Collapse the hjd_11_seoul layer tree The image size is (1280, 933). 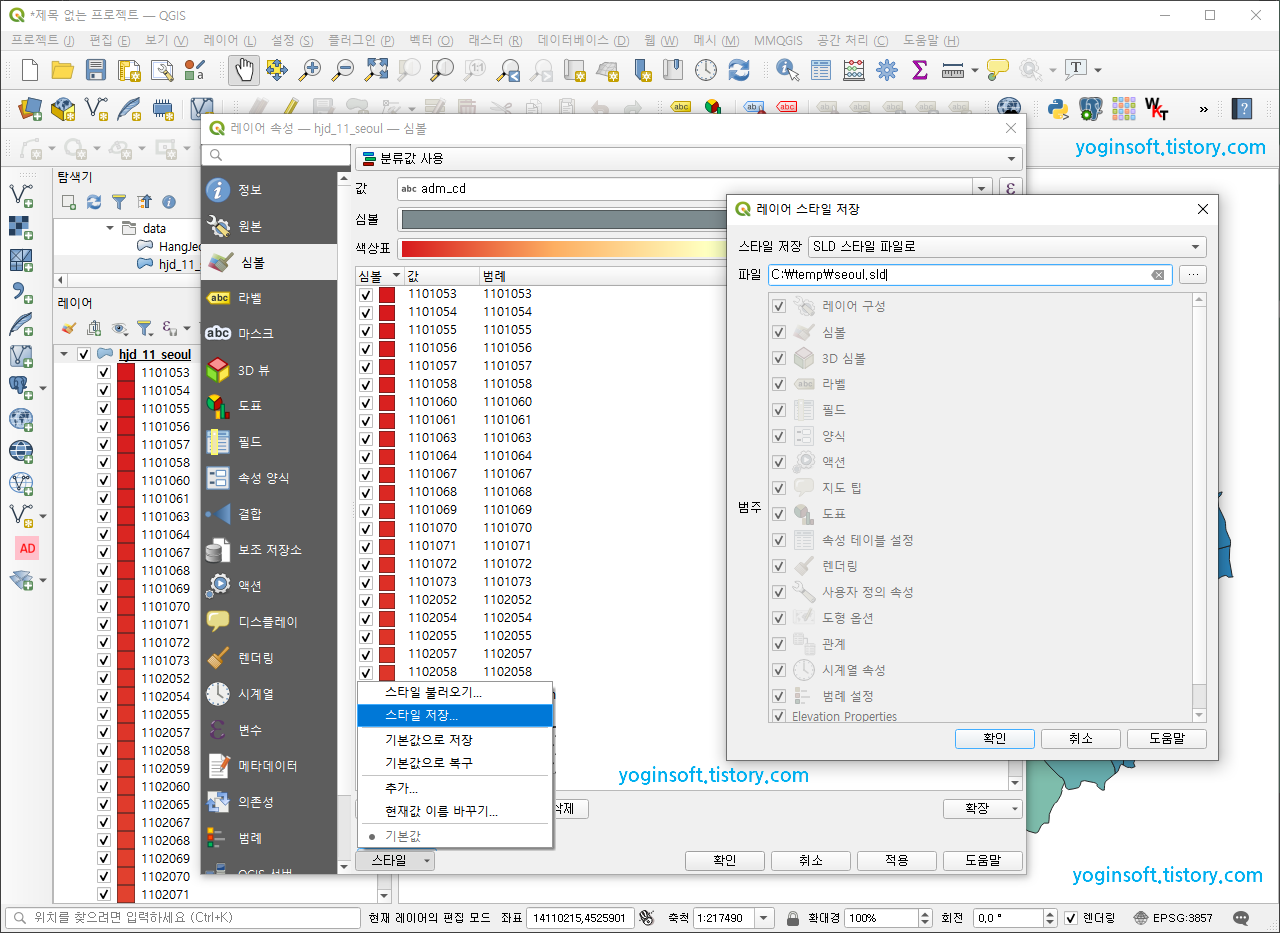coord(65,354)
